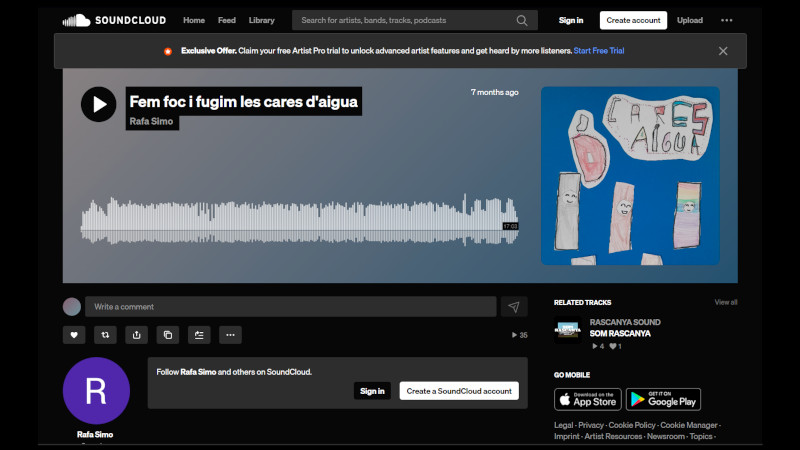
Task: Click Create a SoundCloud account
Action: tap(459, 391)
